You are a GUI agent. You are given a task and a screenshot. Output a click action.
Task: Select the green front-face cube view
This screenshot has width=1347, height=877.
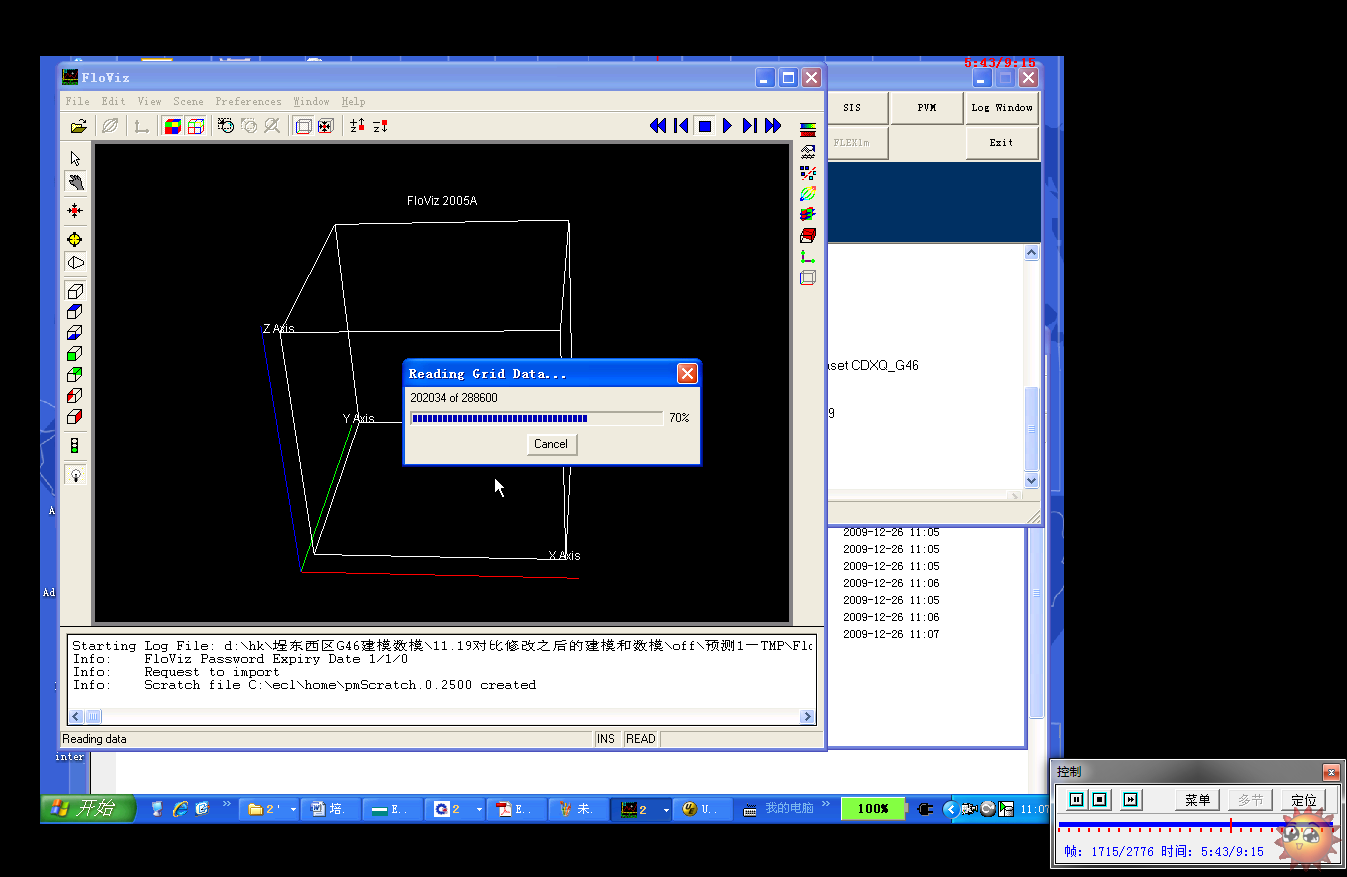75,354
